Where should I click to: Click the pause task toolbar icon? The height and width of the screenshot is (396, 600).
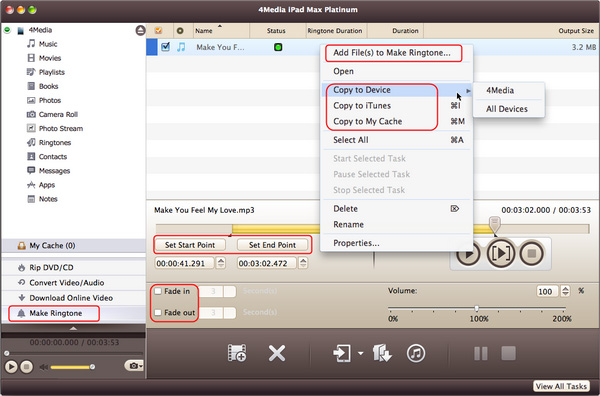tap(481, 354)
